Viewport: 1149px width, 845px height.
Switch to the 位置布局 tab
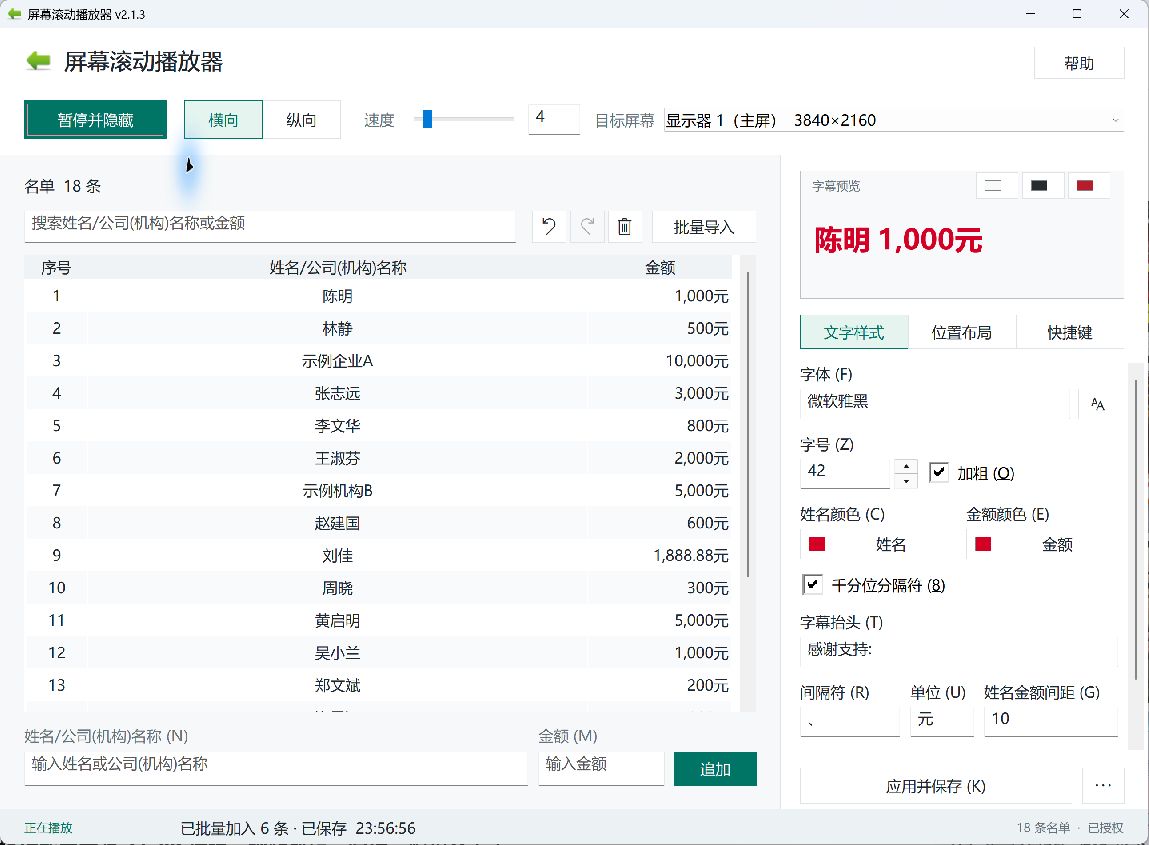click(961, 333)
